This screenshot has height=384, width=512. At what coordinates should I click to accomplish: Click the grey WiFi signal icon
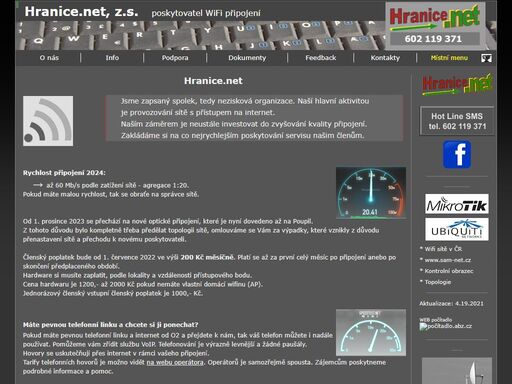[x=48, y=121]
